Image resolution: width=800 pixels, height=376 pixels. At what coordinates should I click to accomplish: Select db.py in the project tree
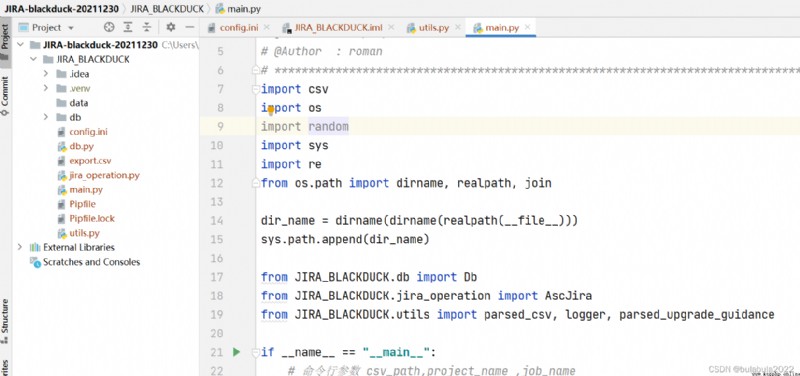coord(81,146)
